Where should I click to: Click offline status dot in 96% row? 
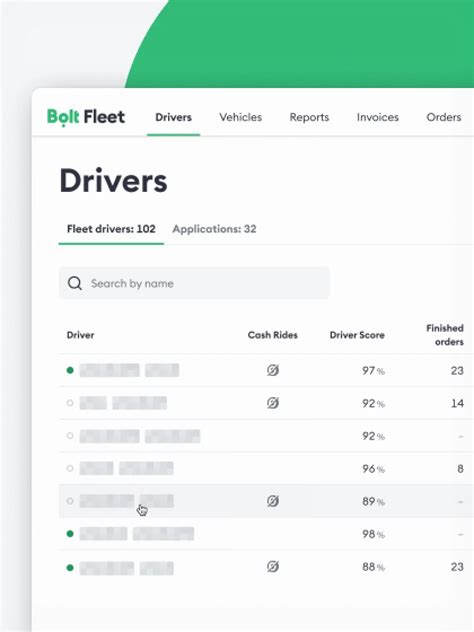coord(70,468)
